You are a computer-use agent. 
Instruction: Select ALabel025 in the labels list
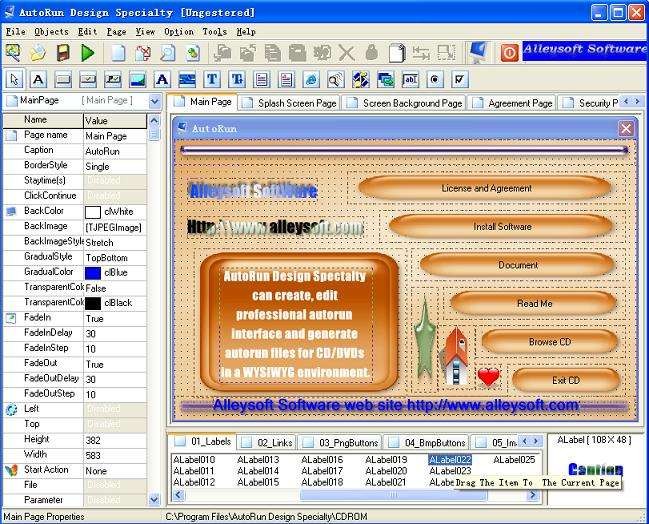click(514, 460)
